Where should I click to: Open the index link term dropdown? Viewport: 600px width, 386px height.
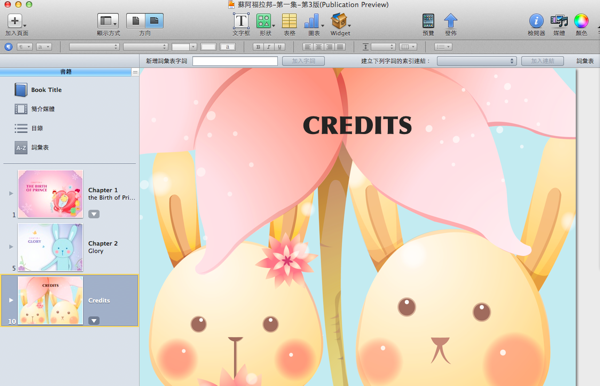pyautogui.click(x=477, y=61)
